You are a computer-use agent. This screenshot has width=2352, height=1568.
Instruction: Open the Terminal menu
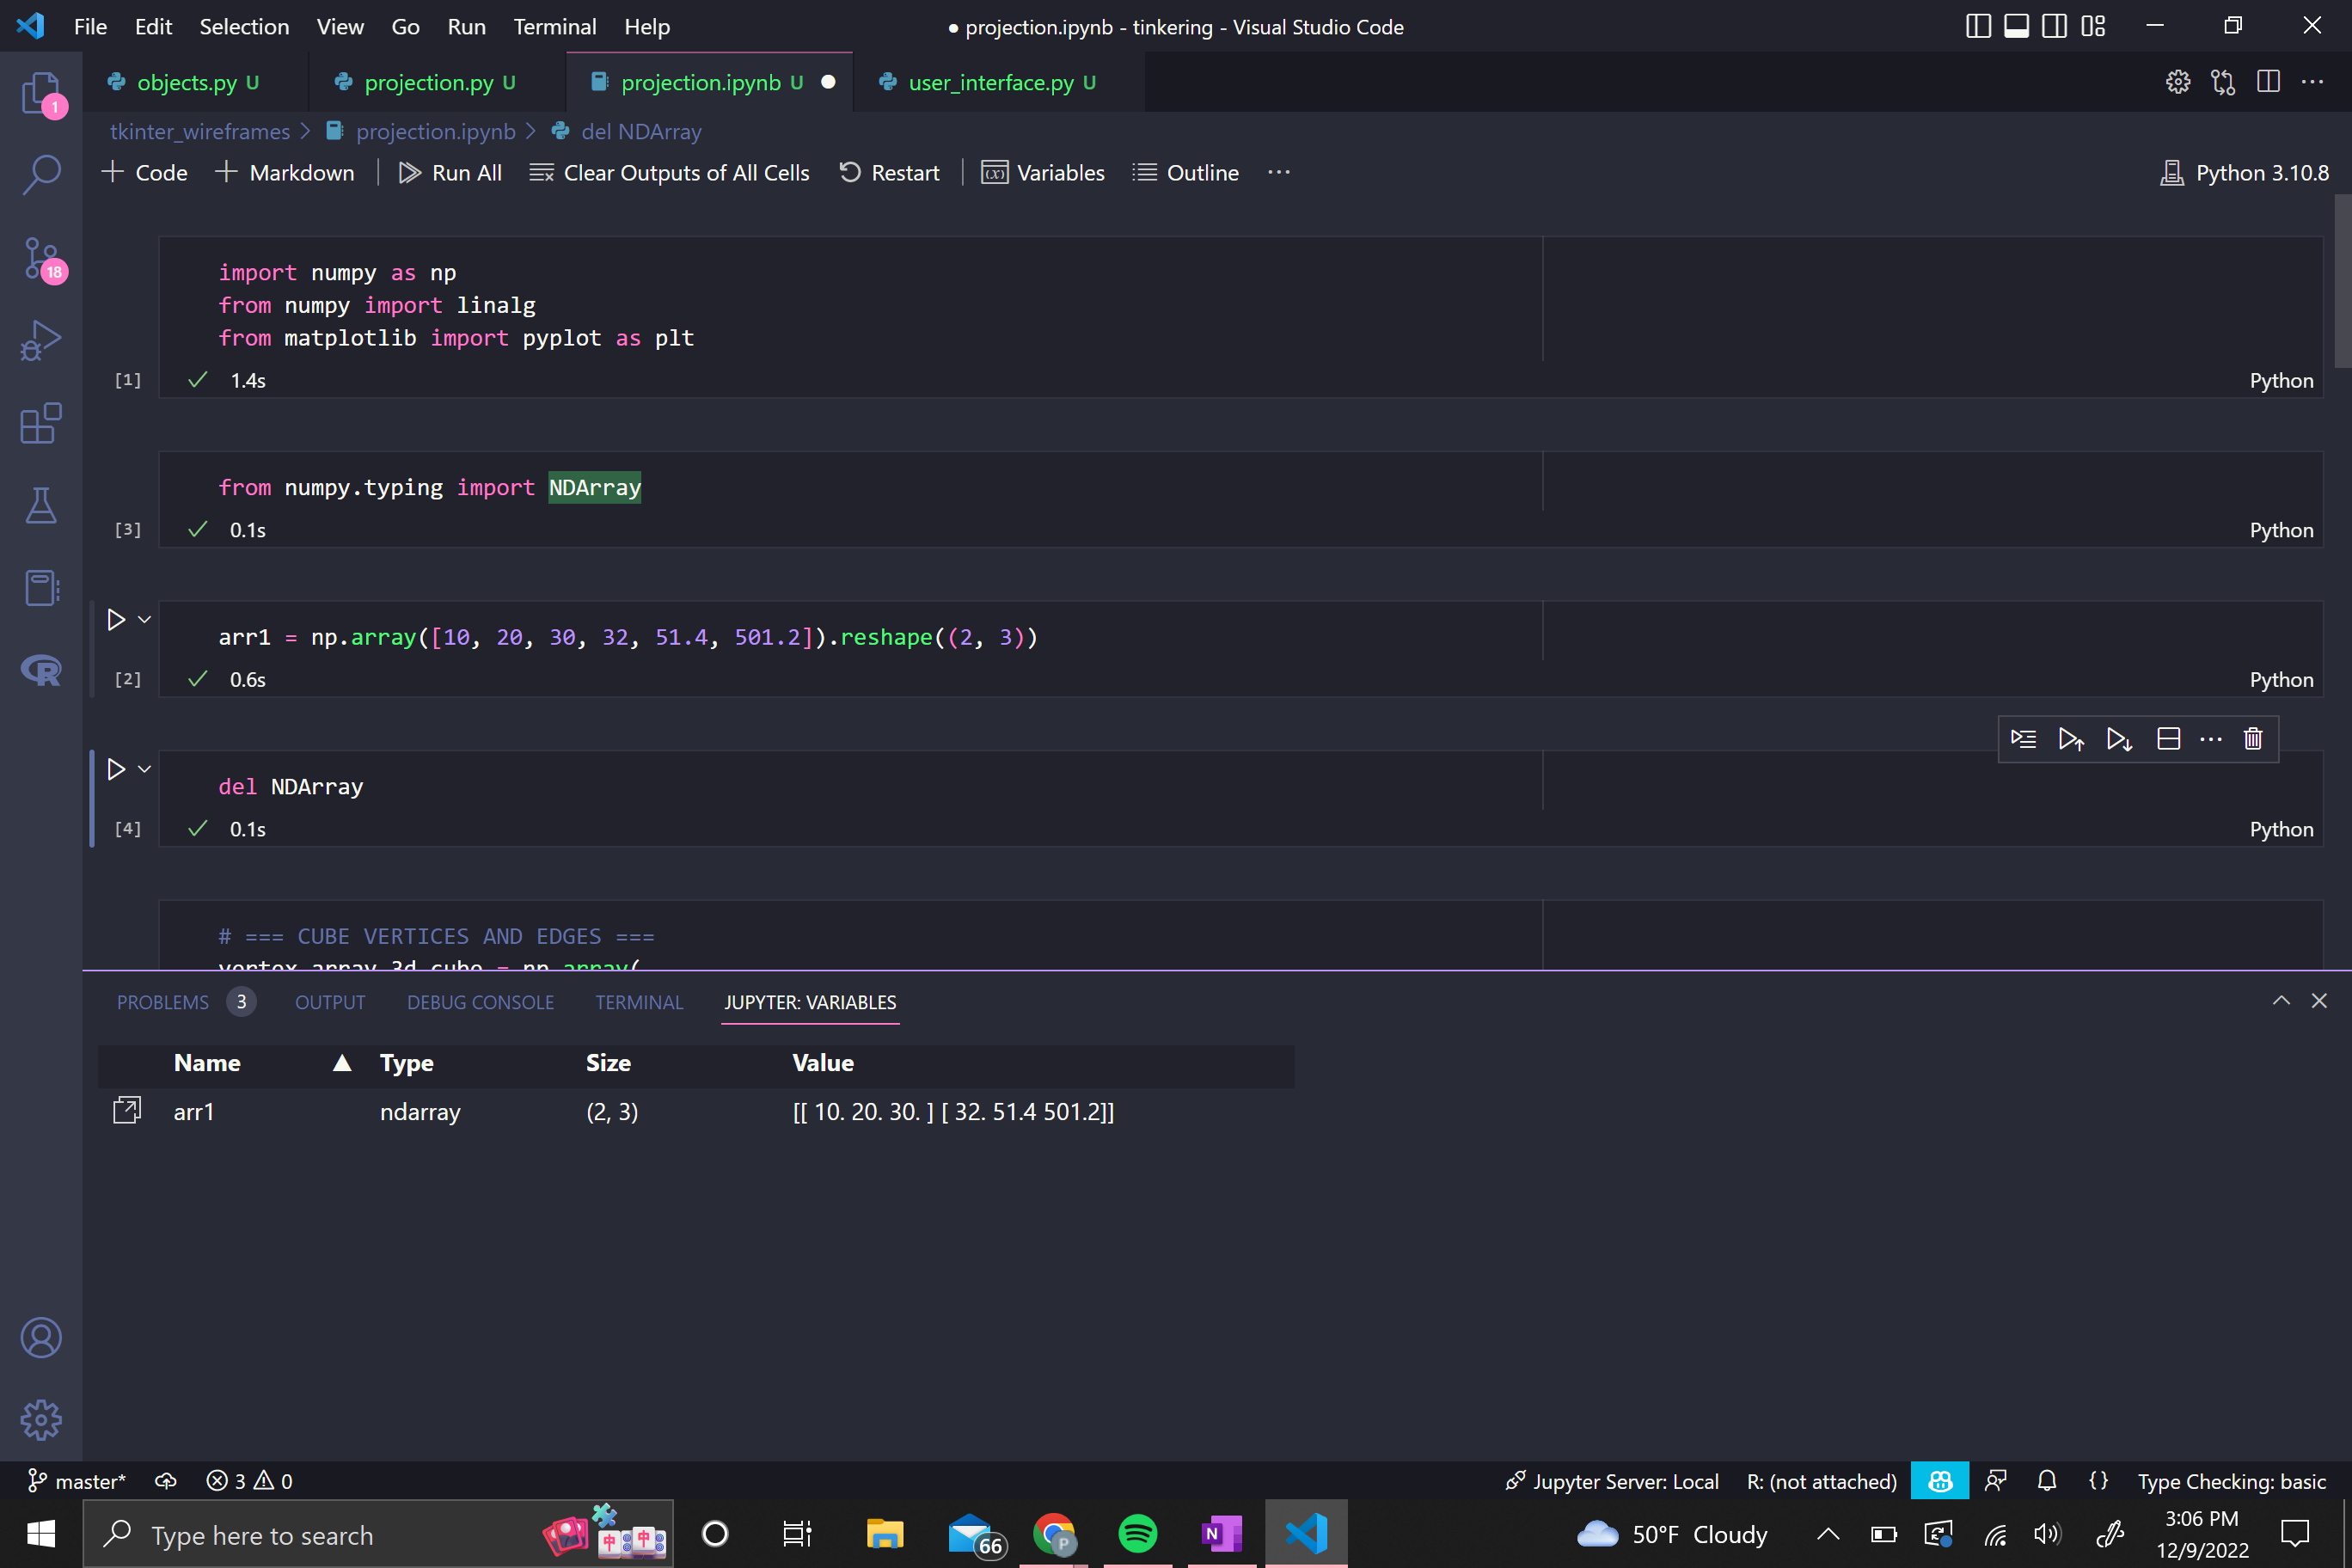click(x=555, y=27)
